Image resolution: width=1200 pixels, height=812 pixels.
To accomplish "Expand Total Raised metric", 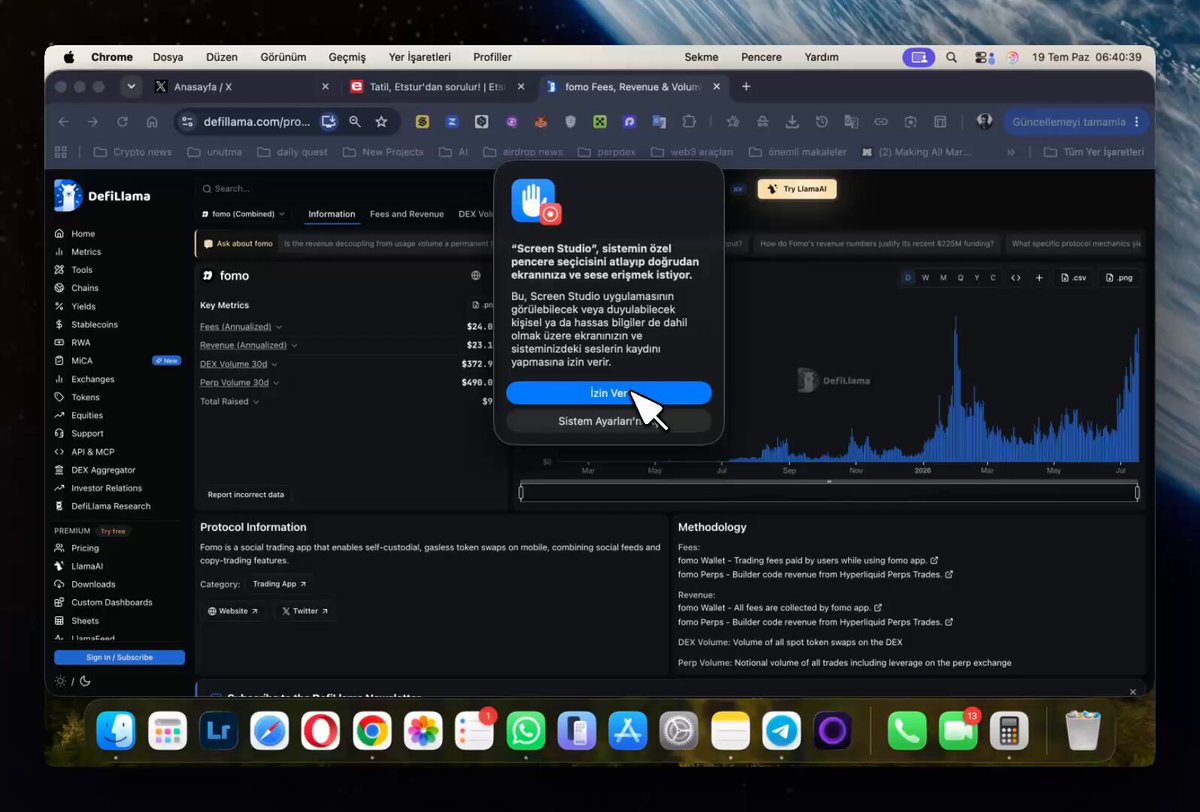I will (x=230, y=401).
